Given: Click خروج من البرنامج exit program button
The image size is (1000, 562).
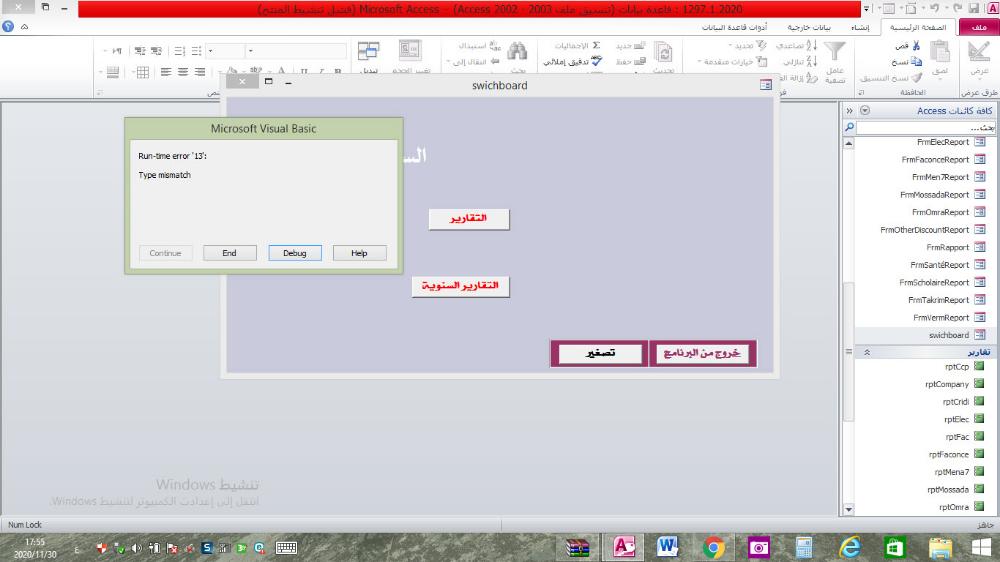Looking at the screenshot, I should 702,353.
